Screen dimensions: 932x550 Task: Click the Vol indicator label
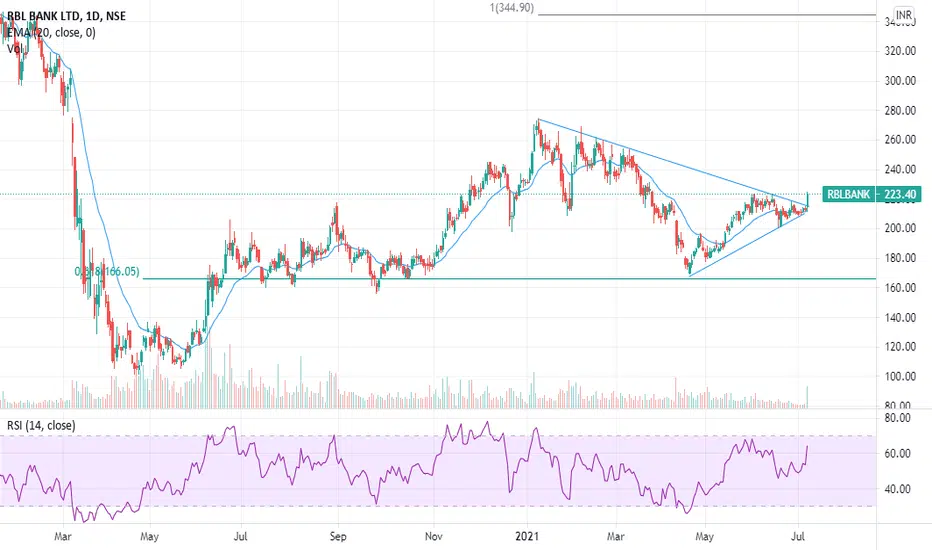[15, 49]
